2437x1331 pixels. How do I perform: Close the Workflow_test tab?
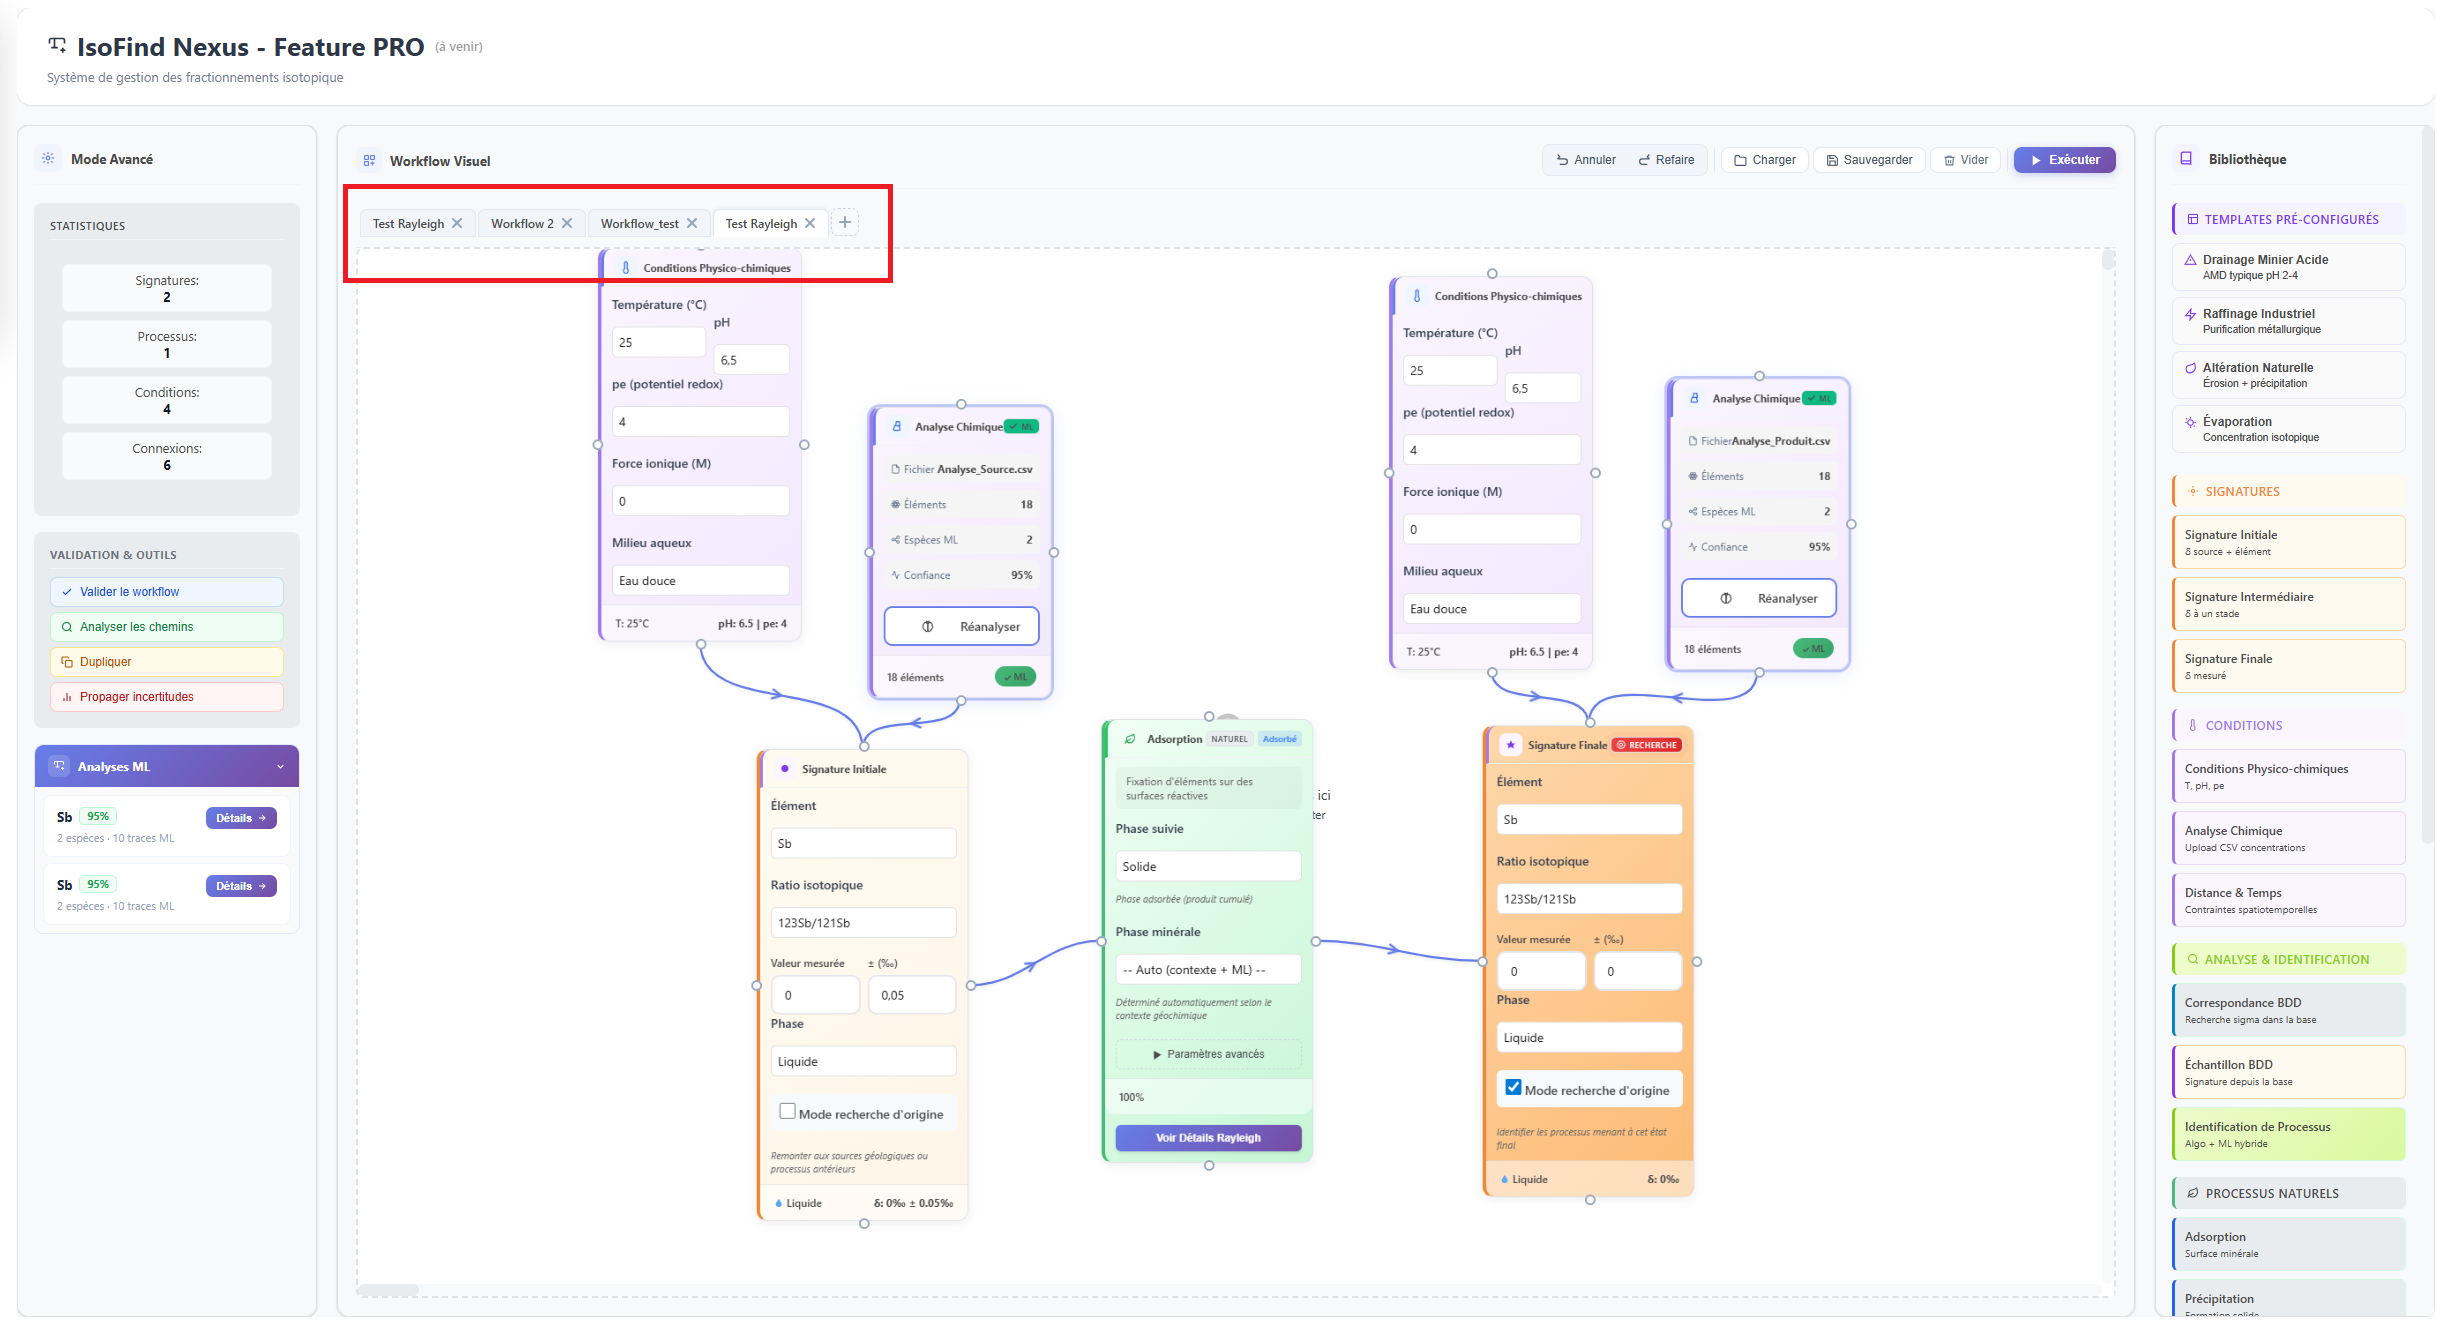coord(691,223)
